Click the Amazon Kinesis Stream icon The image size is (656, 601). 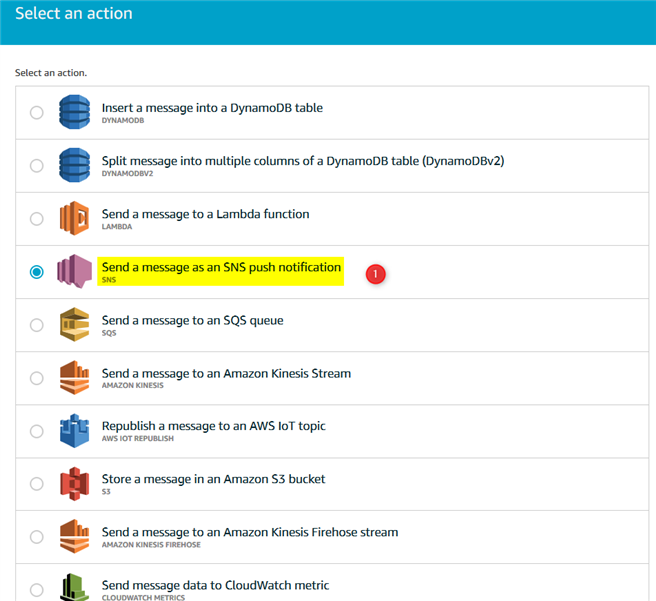point(74,378)
